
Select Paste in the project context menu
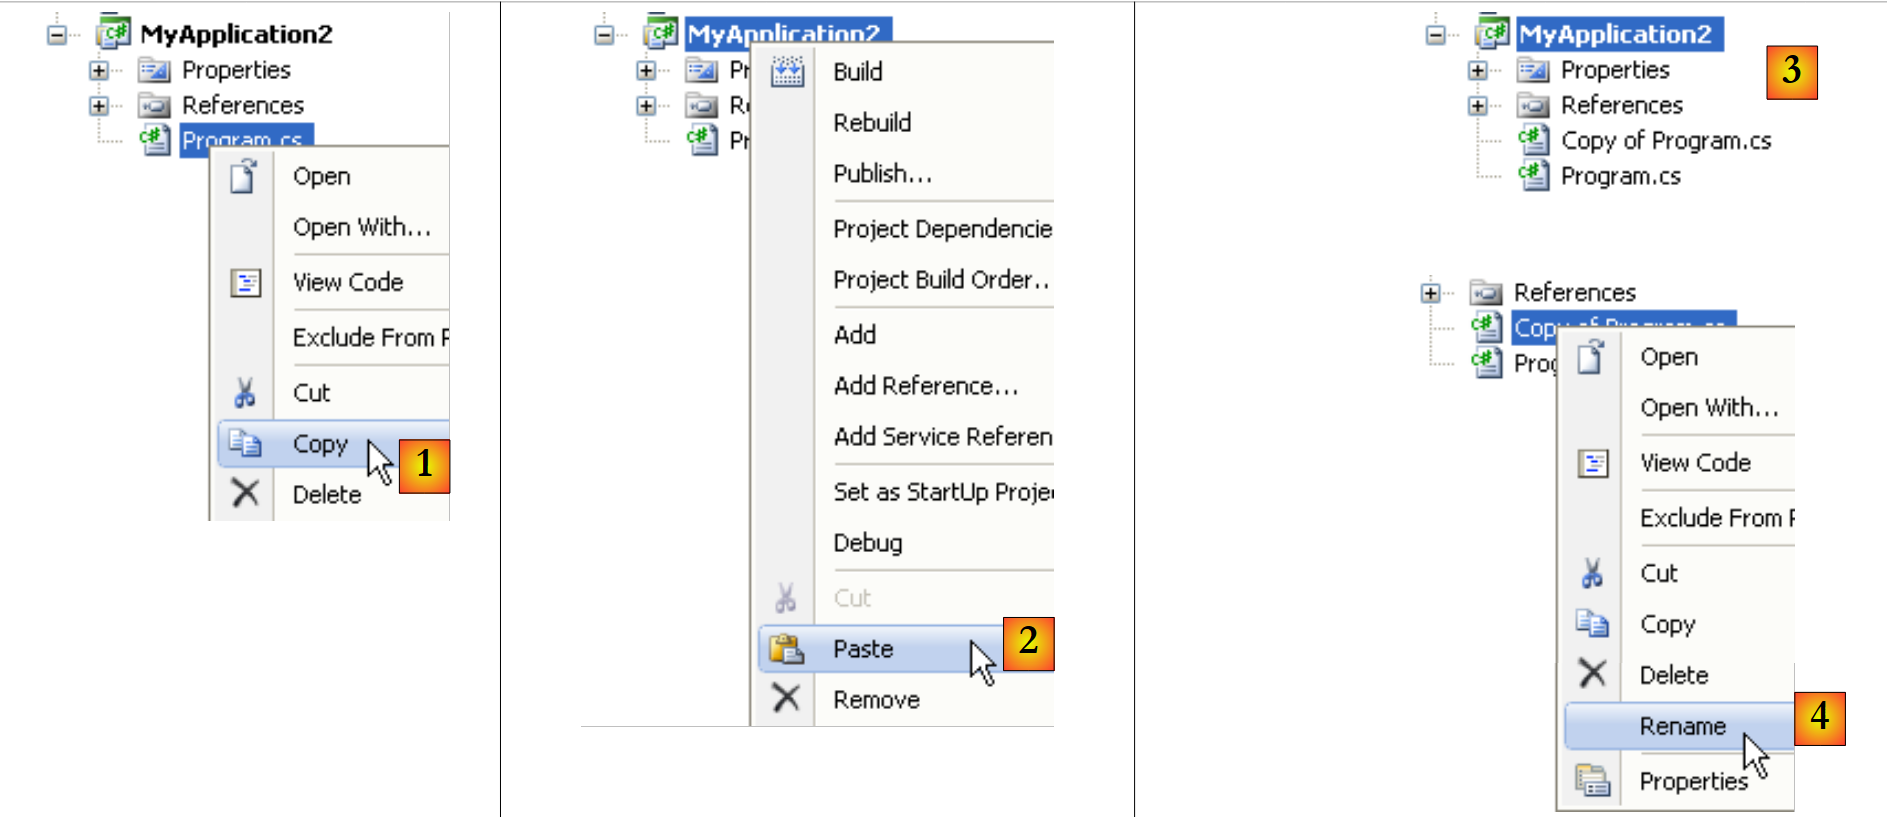click(x=863, y=649)
